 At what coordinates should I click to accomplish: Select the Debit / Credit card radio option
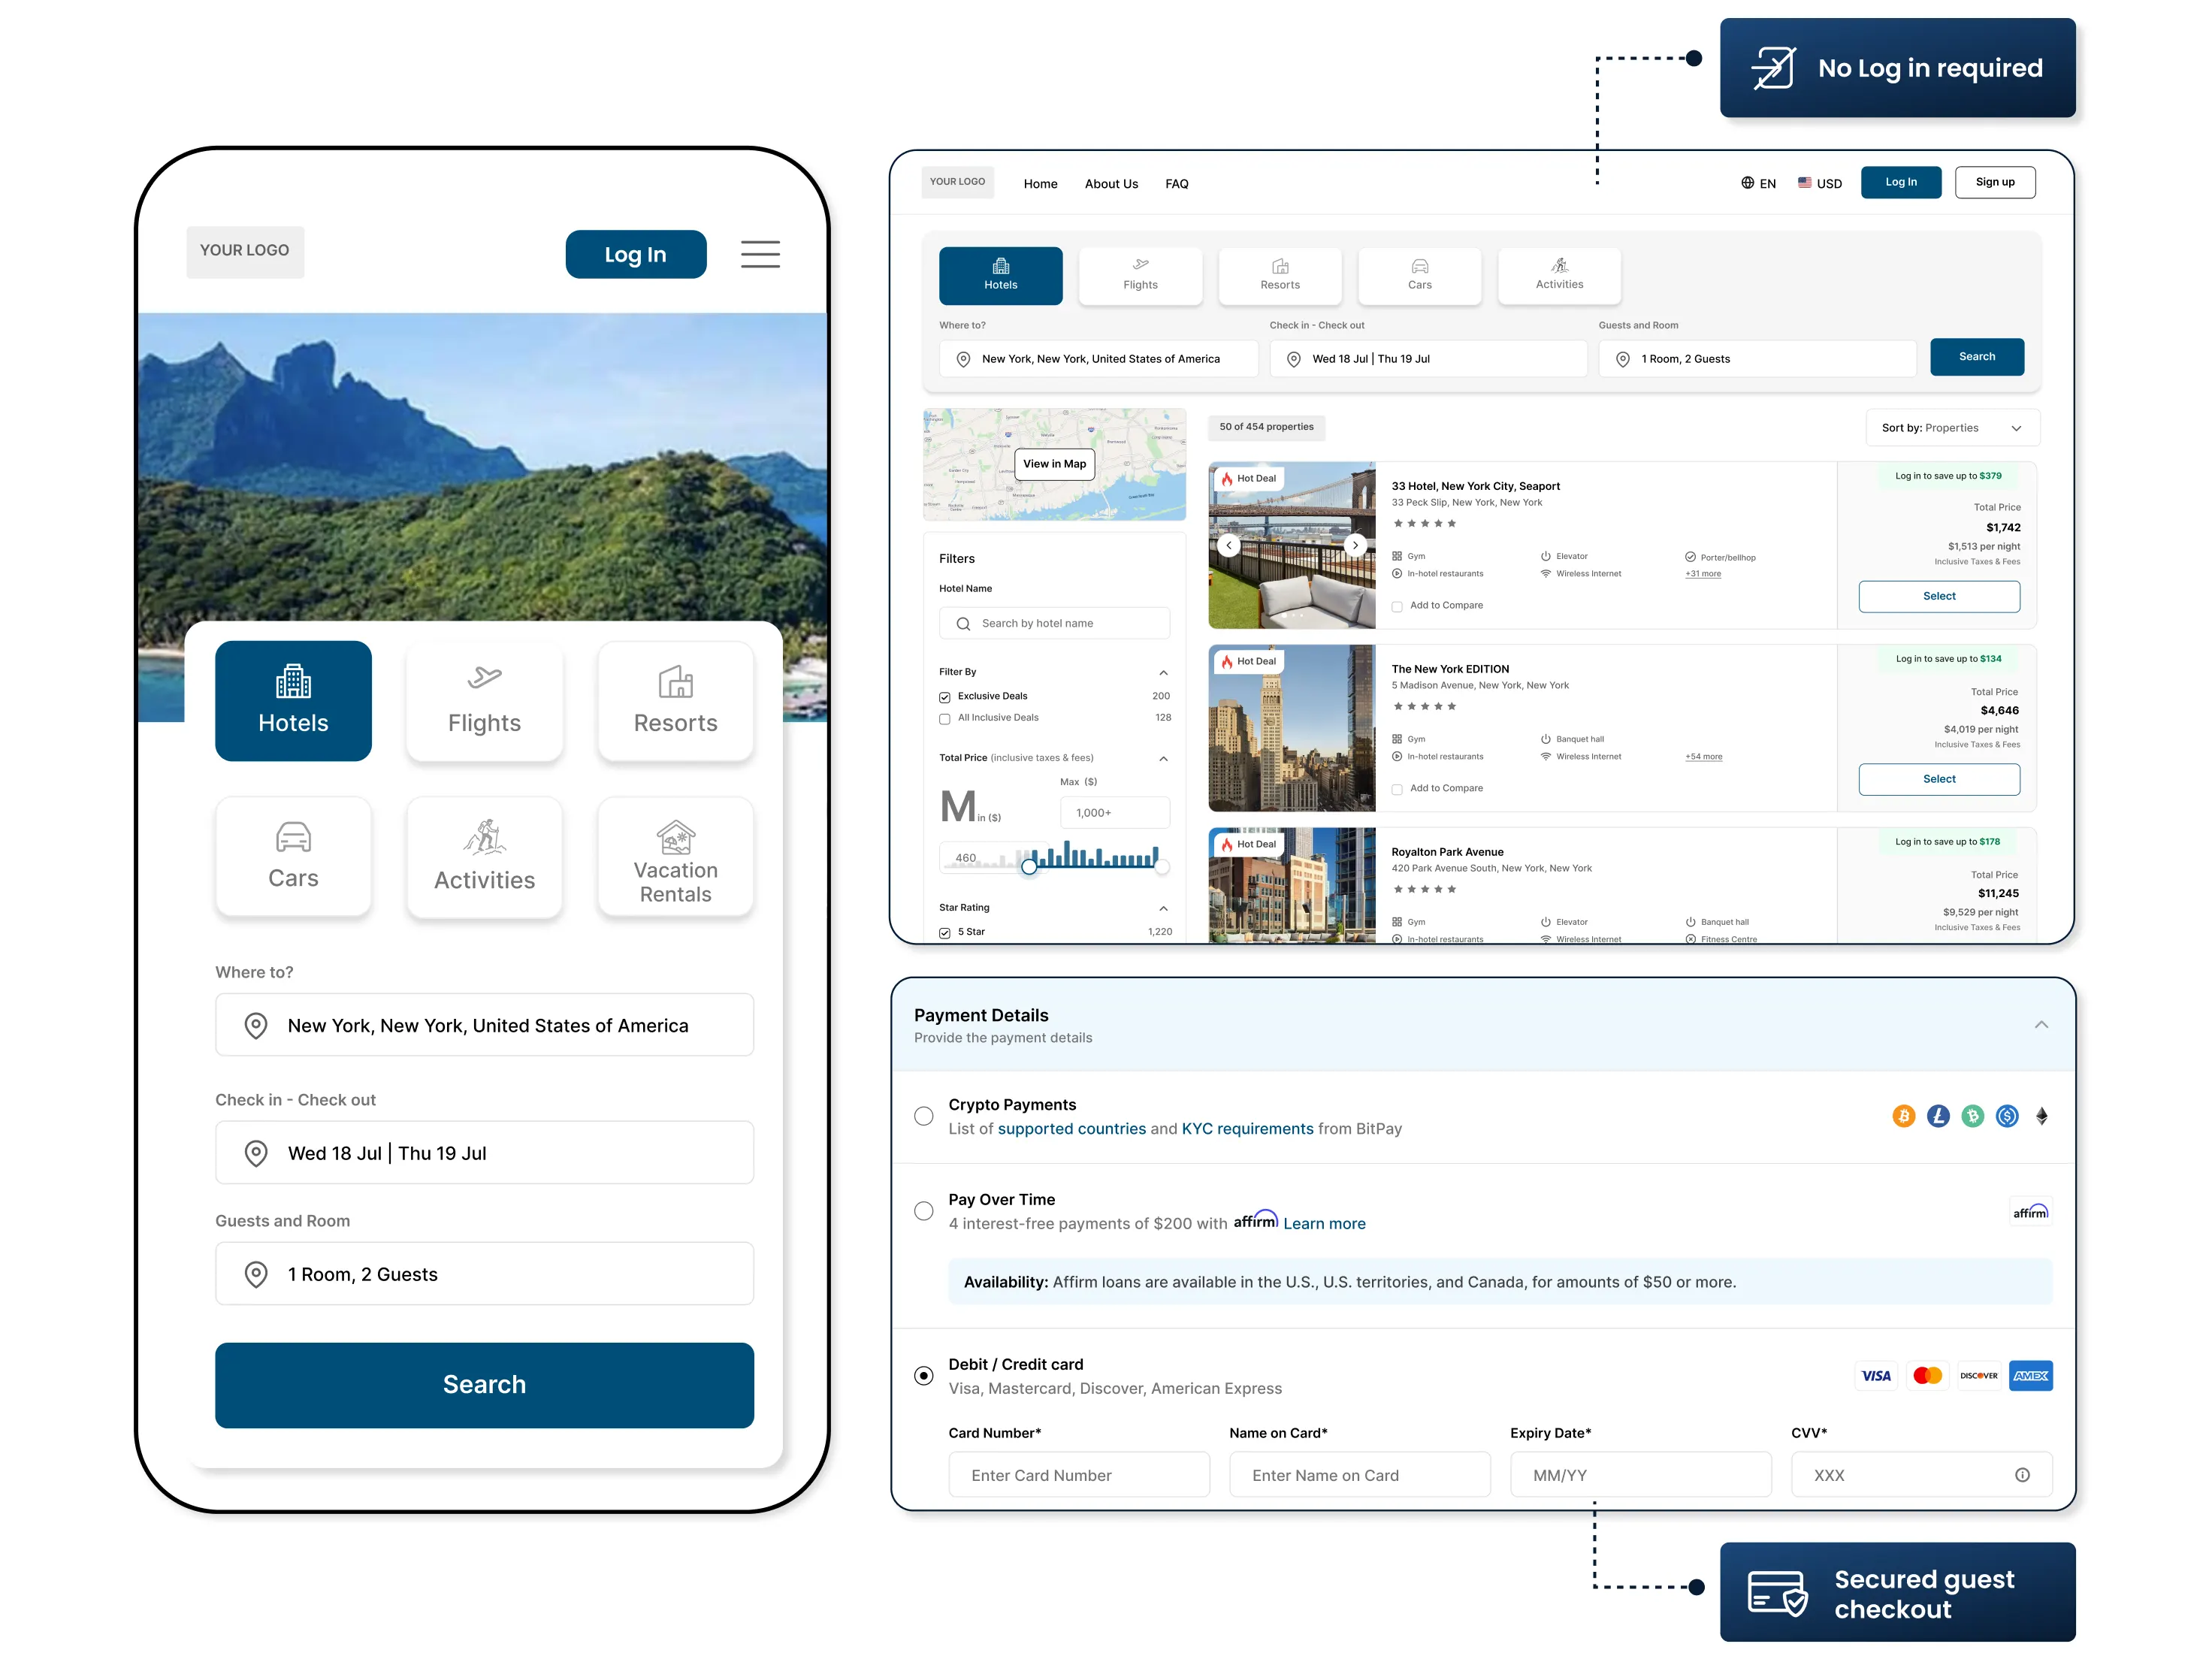click(x=924, y=1376)
